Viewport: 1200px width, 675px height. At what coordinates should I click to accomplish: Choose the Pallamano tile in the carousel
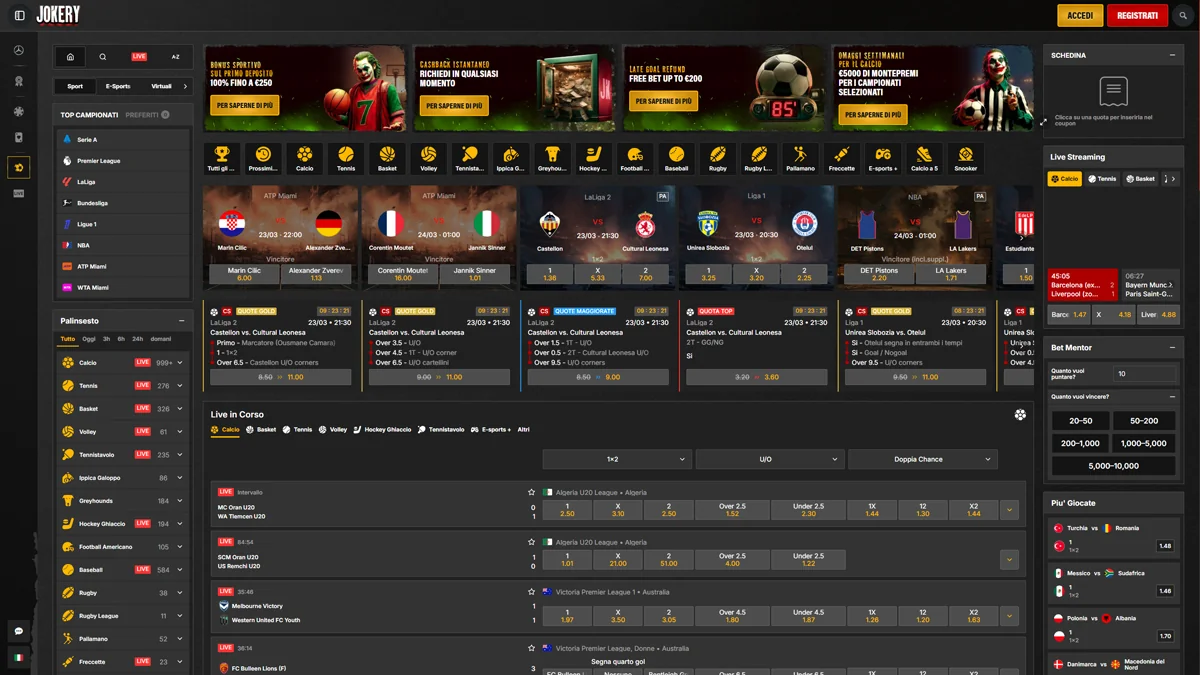point(800,158)
